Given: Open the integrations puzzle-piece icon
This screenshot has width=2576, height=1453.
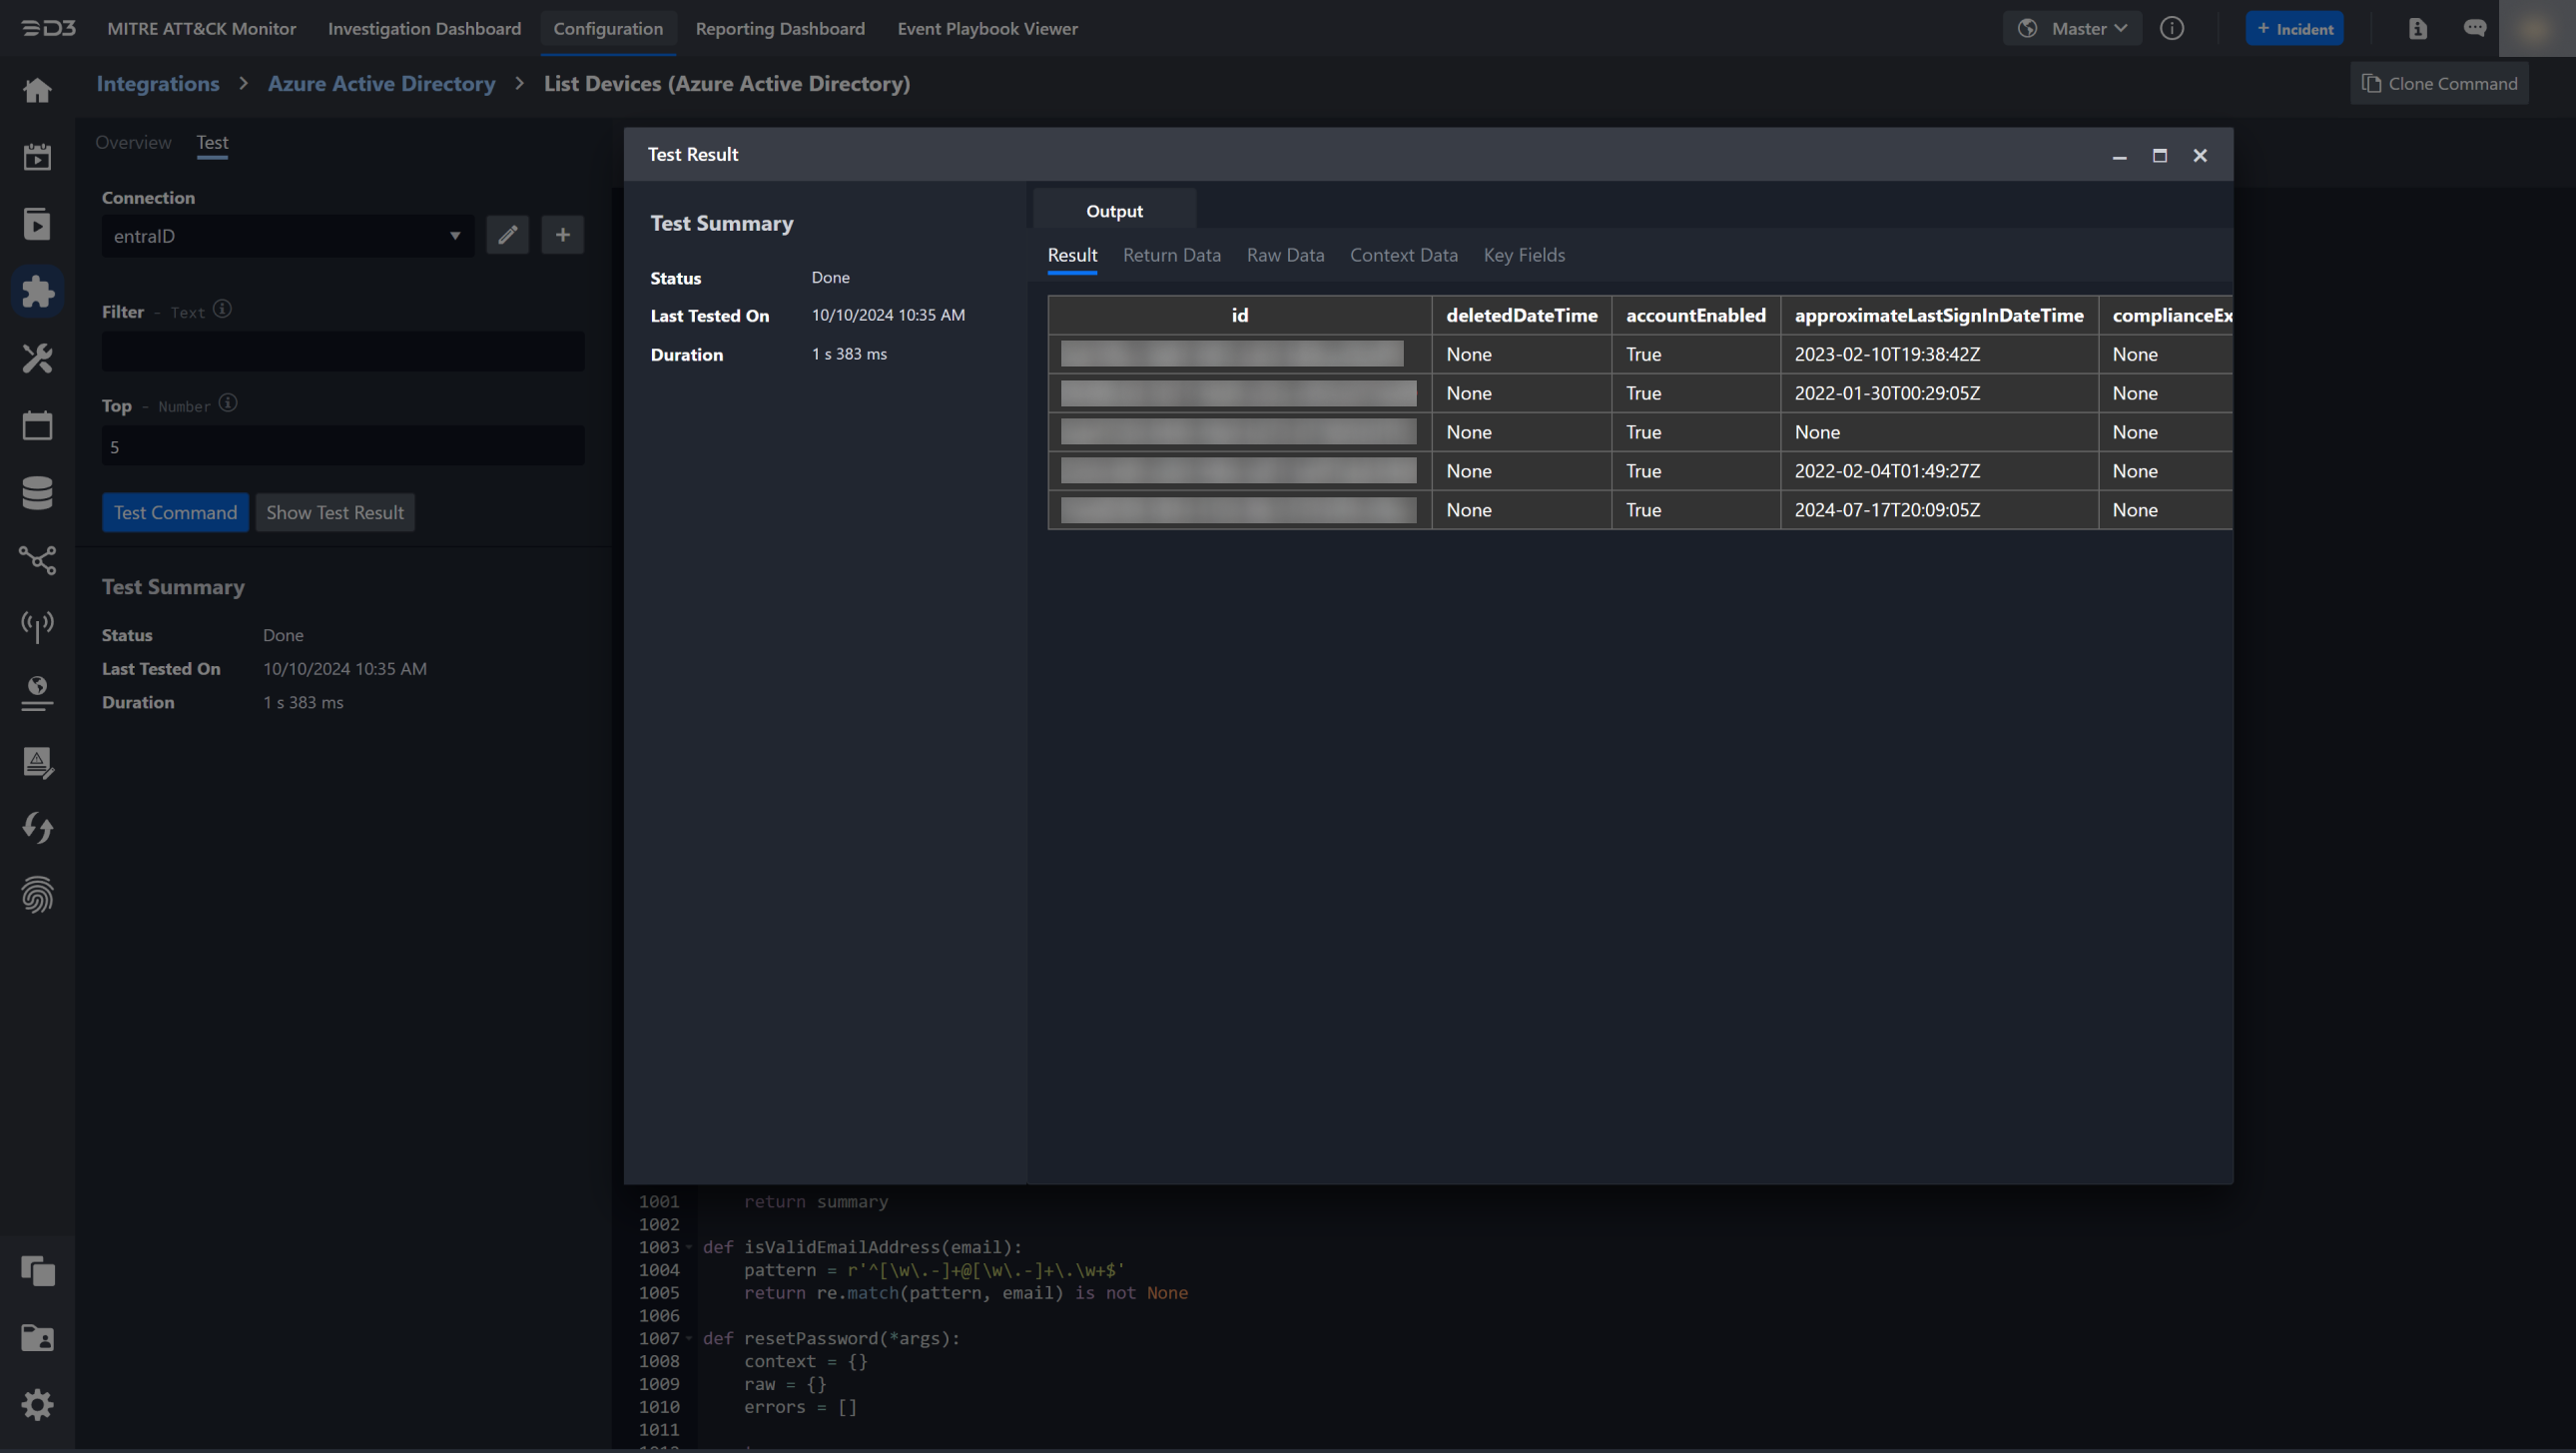Looking at the screenshot, I should point(37,291).
